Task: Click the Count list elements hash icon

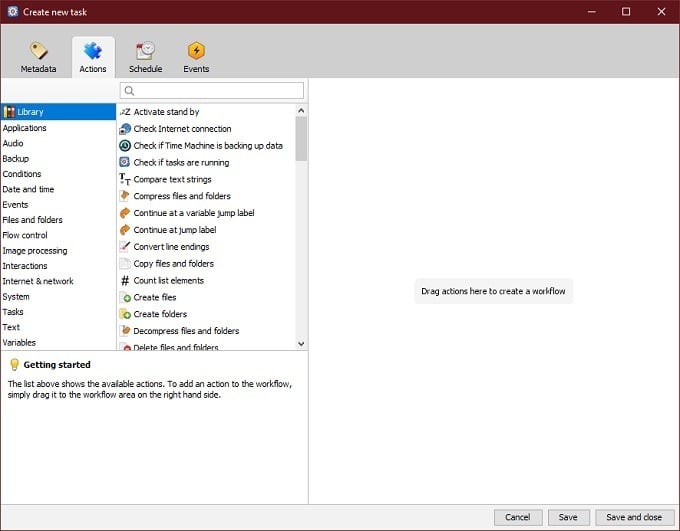Action: tap(125, 281)
